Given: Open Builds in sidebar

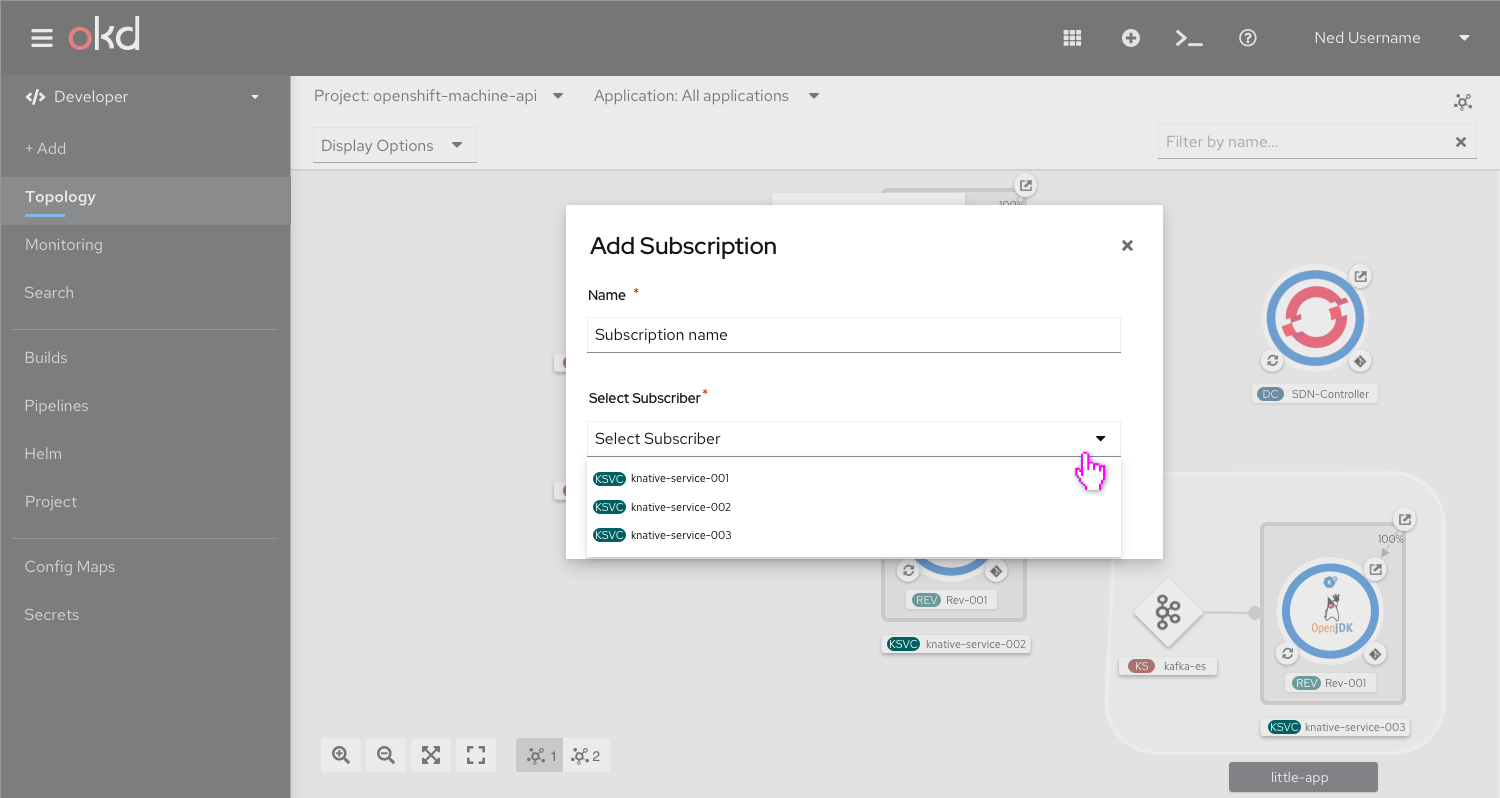Looking at the screenshot, I should pos(46,357).
